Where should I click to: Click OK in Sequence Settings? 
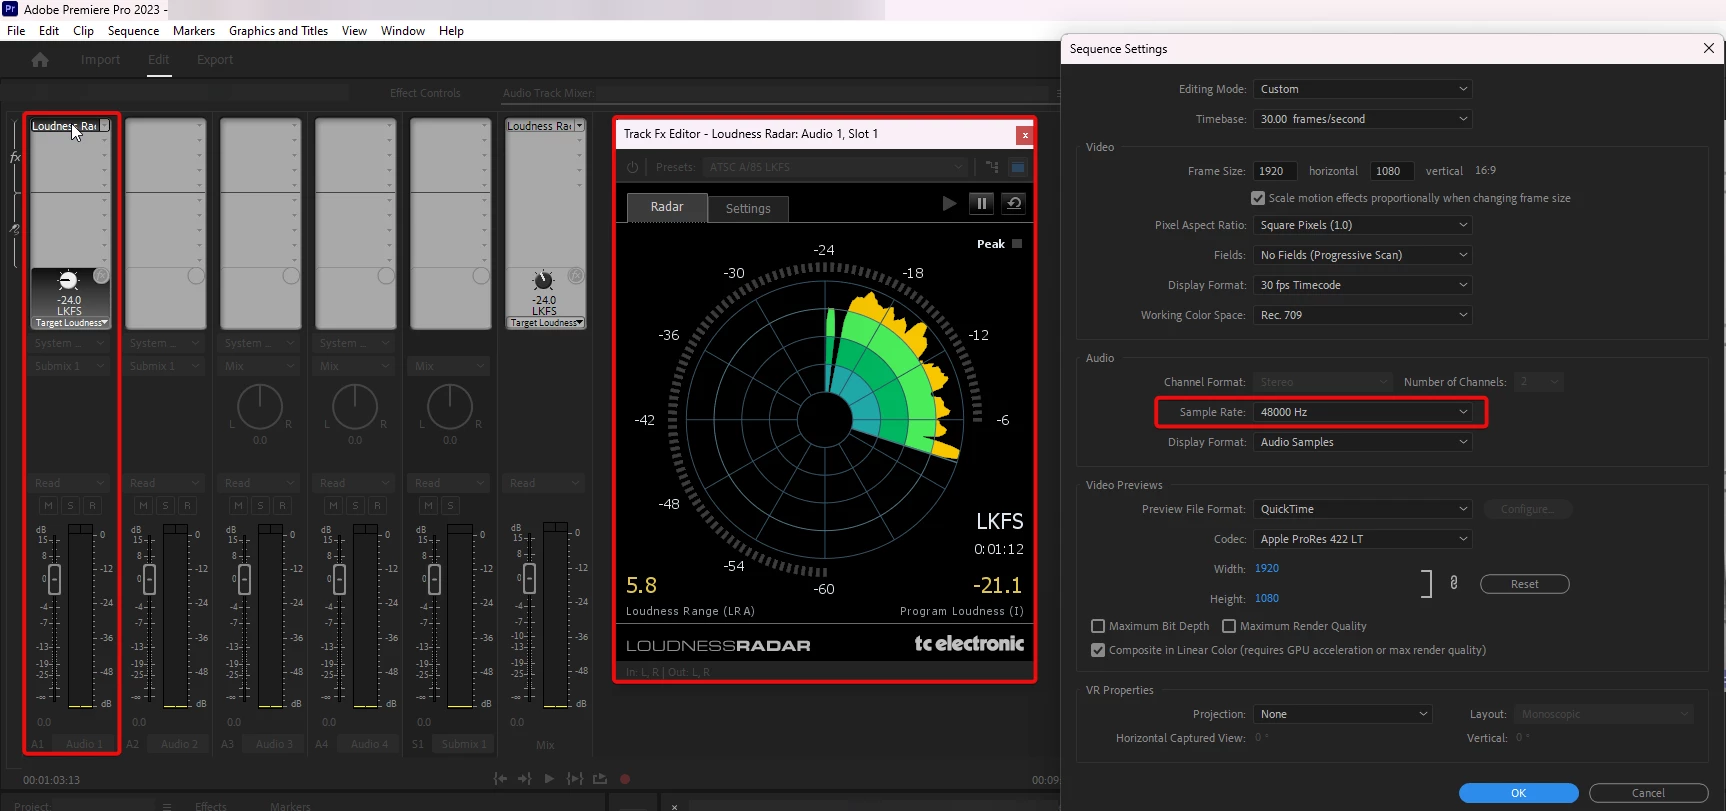pyautogui.click(x=1518, y=793)
